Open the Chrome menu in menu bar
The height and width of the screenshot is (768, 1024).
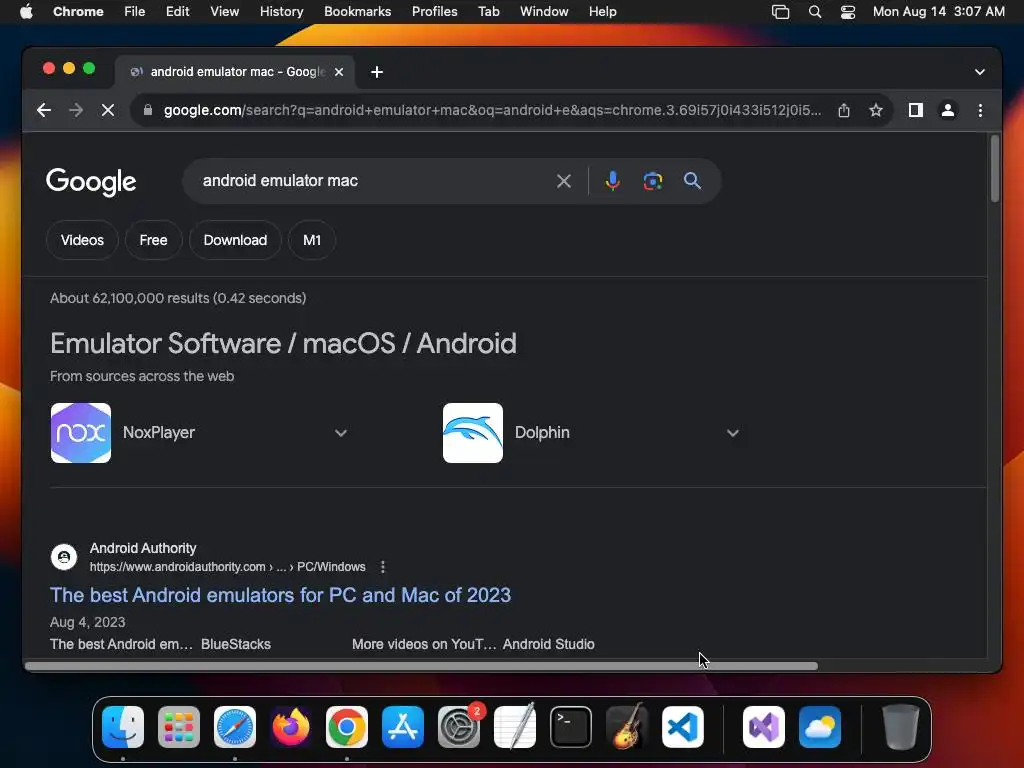[78, 11]
